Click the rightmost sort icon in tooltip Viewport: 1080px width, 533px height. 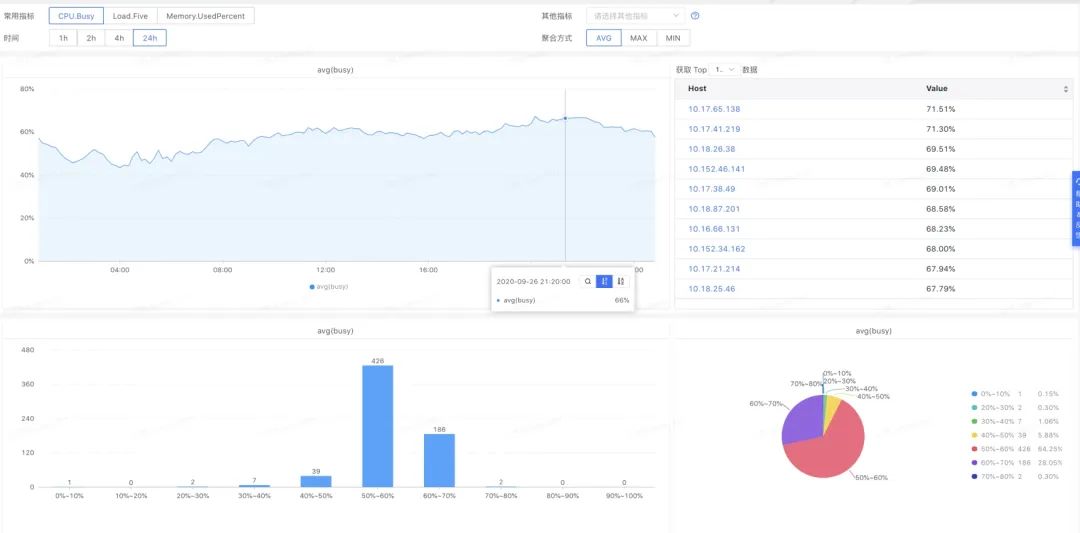(620, 282)
